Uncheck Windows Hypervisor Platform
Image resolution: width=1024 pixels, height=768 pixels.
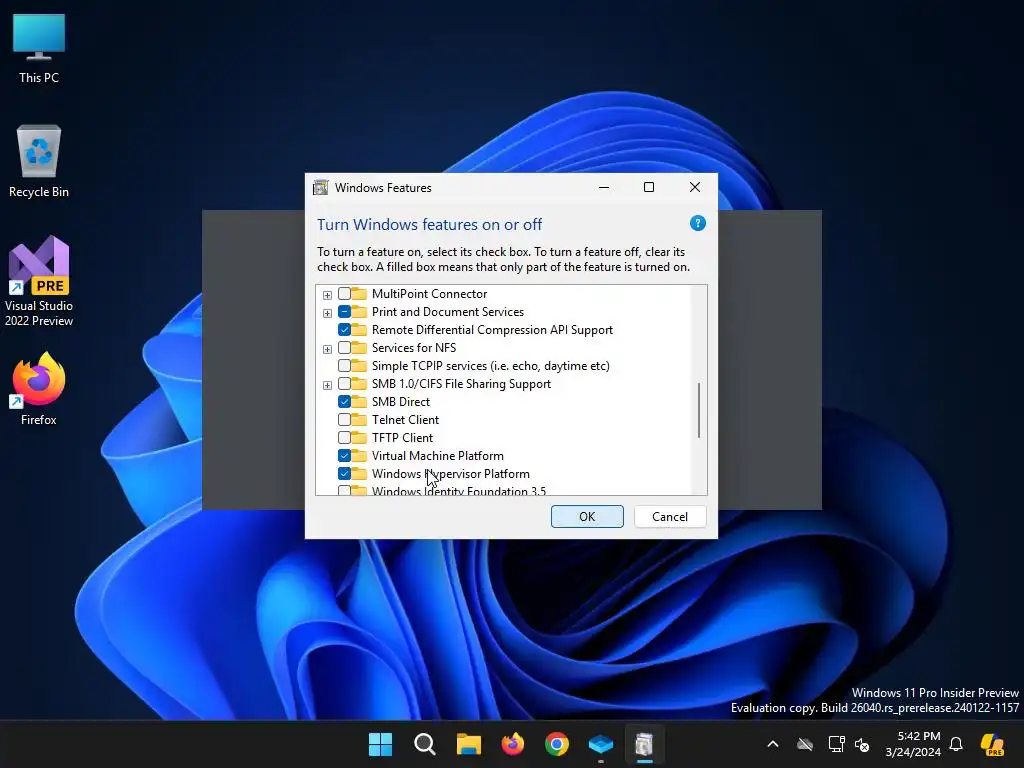[344, 473]
